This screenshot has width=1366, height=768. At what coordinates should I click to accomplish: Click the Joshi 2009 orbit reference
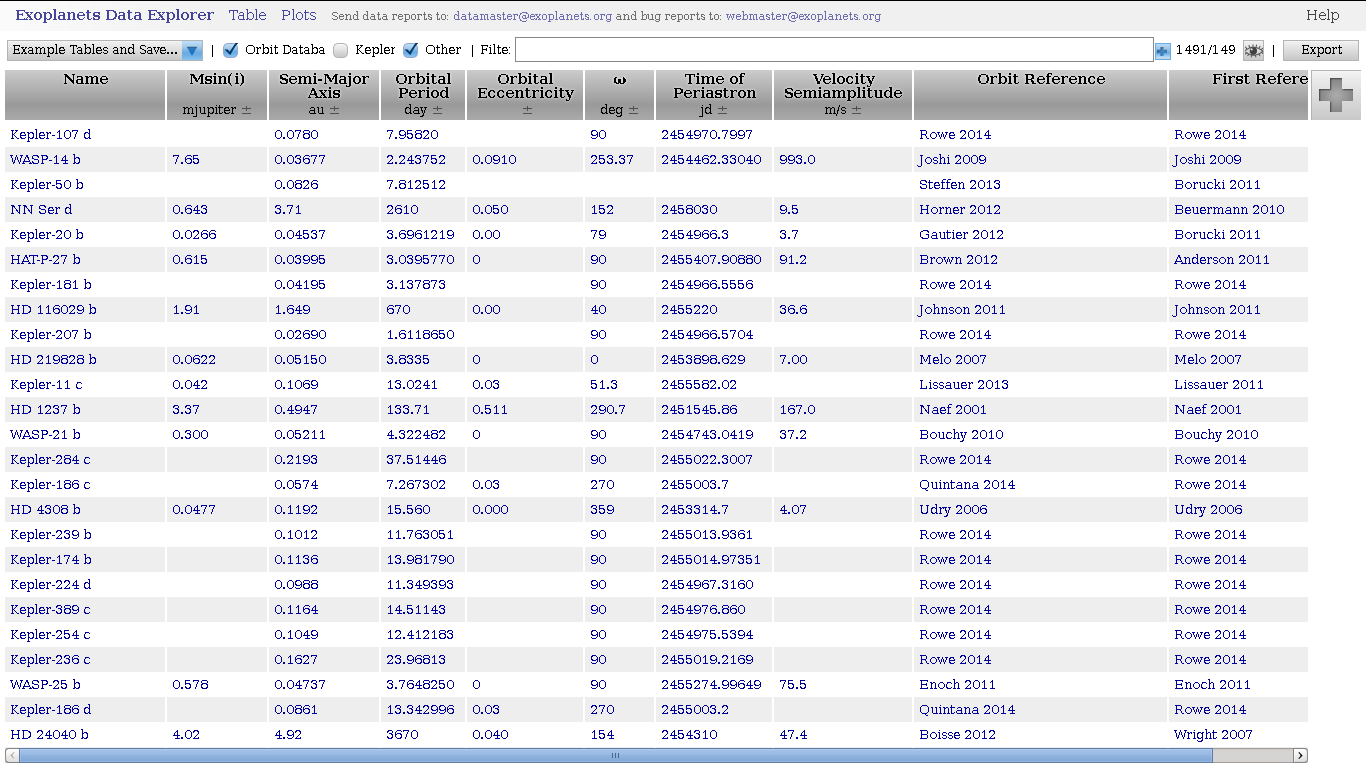pyautogui.click(x=952, y=159)
